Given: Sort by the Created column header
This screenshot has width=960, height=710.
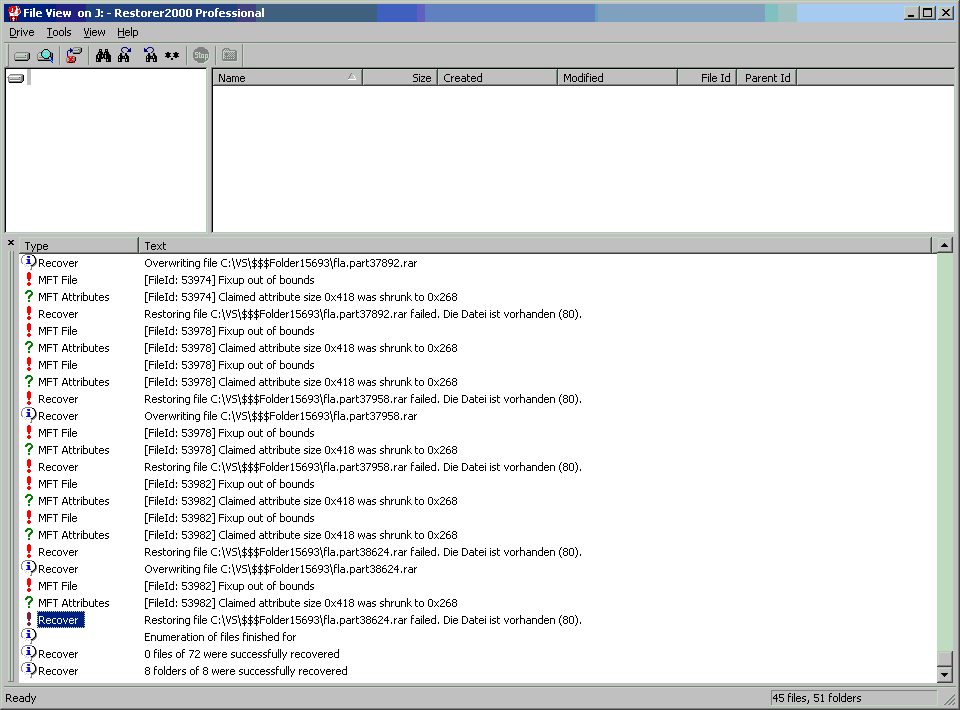Looking at the screenshot, I should 497,78.
